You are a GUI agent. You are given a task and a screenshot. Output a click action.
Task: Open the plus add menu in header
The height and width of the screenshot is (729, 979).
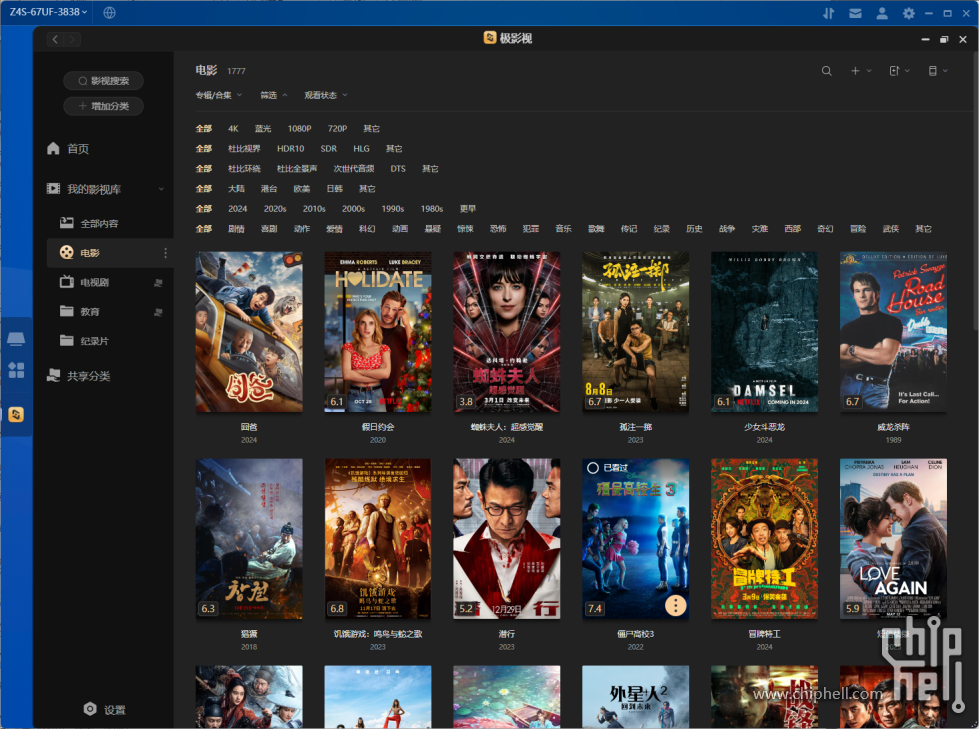(x=860, y=71)
